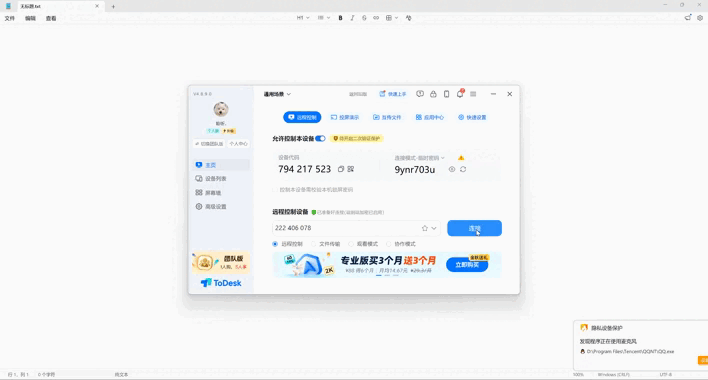Open the 查看 menu in the editor

point(51,19)
